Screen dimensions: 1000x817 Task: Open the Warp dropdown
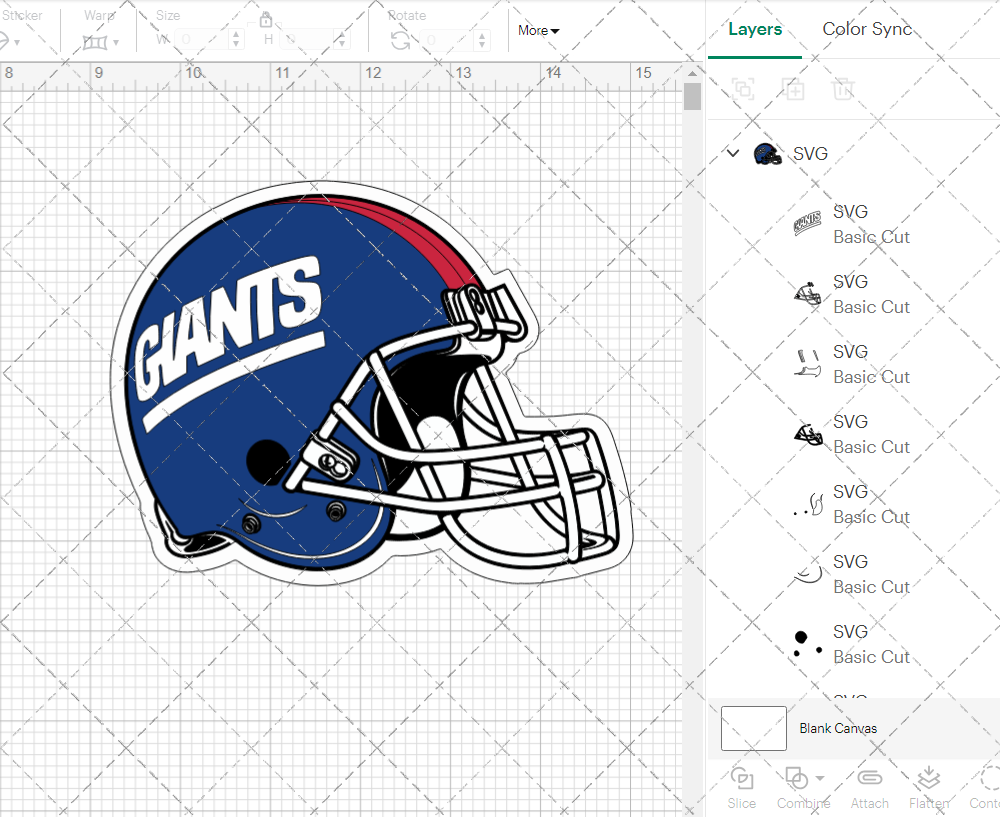tap(100, 42)
